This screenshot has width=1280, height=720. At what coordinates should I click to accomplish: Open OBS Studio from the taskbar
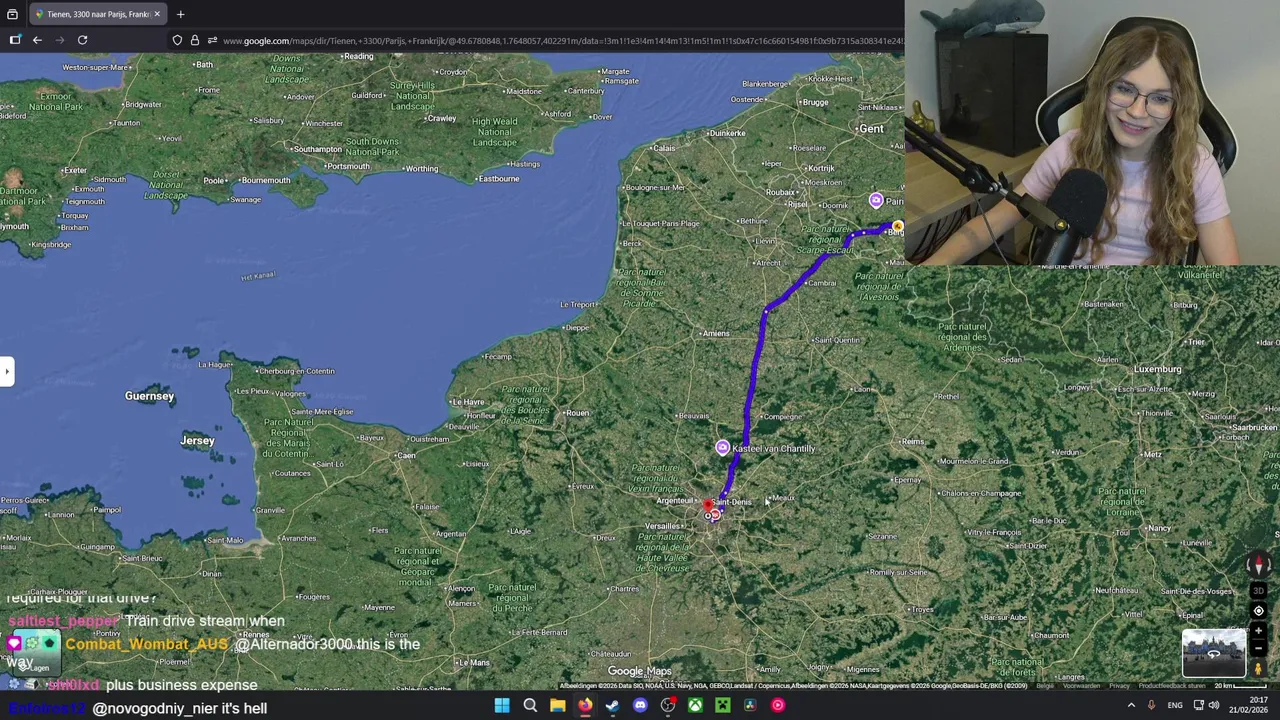tap(667, 705)
